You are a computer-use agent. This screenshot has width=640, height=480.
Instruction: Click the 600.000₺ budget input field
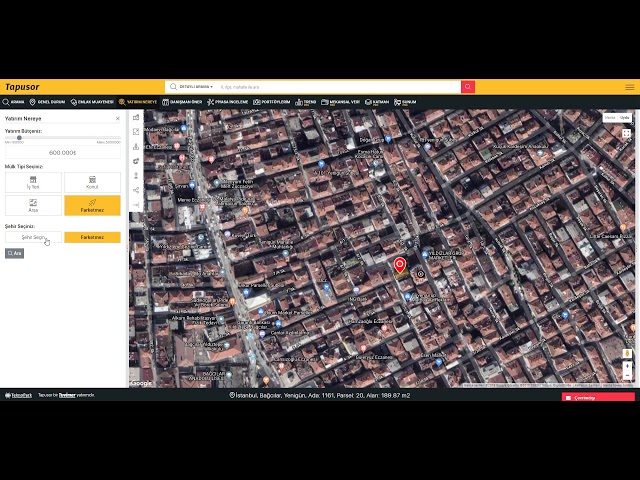pyautogui.click(x=63, y=152)
